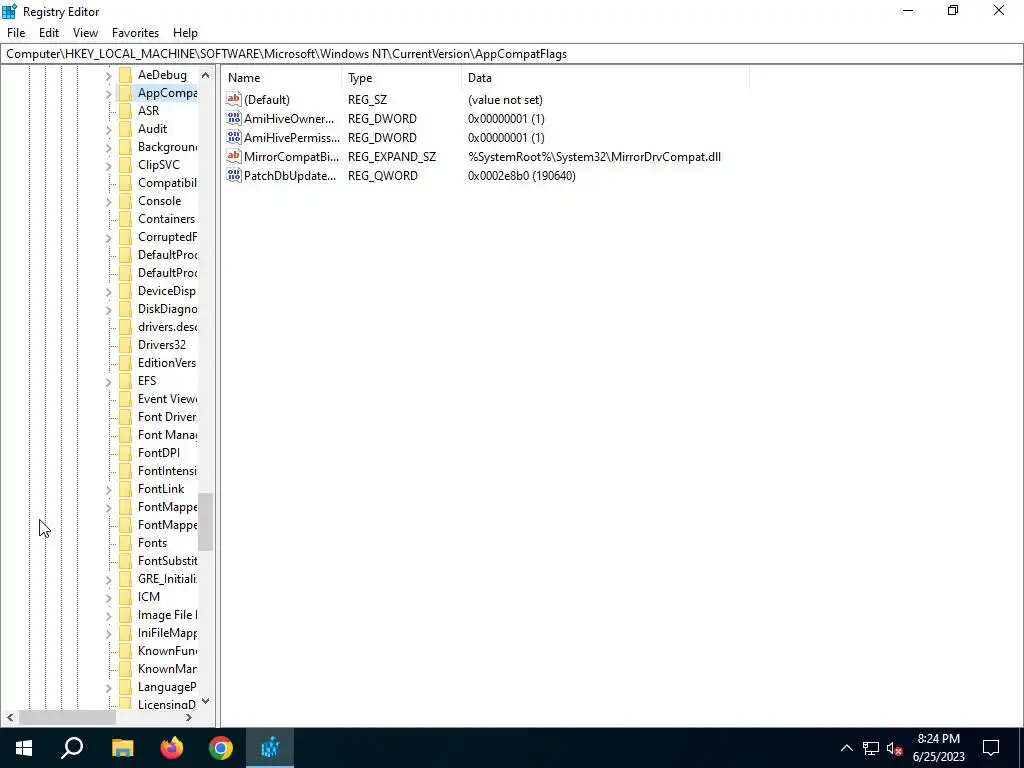Select the IniFileMapp tree key
1024x768 pixels.
point(167,633)
